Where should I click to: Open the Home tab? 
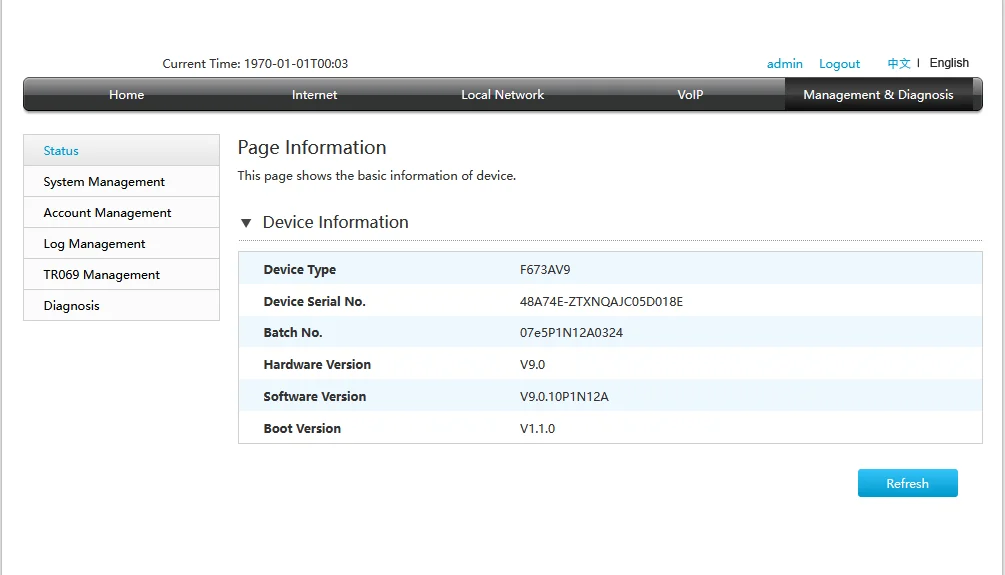(126, 95)
